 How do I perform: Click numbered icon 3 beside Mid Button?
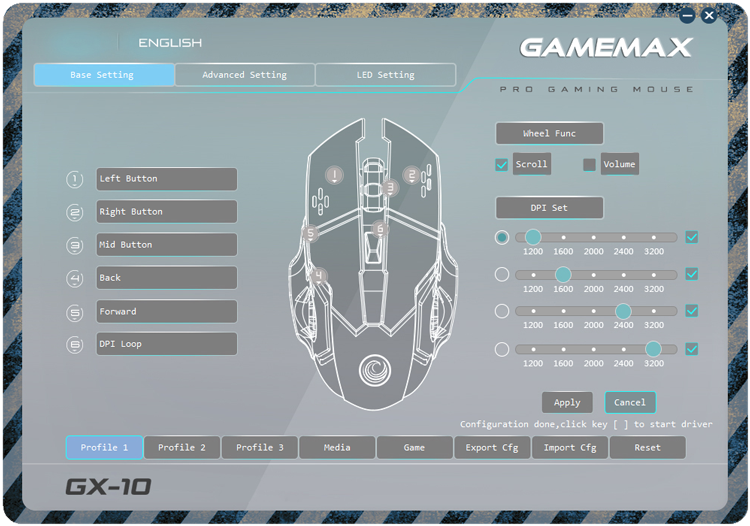point(74,246)
